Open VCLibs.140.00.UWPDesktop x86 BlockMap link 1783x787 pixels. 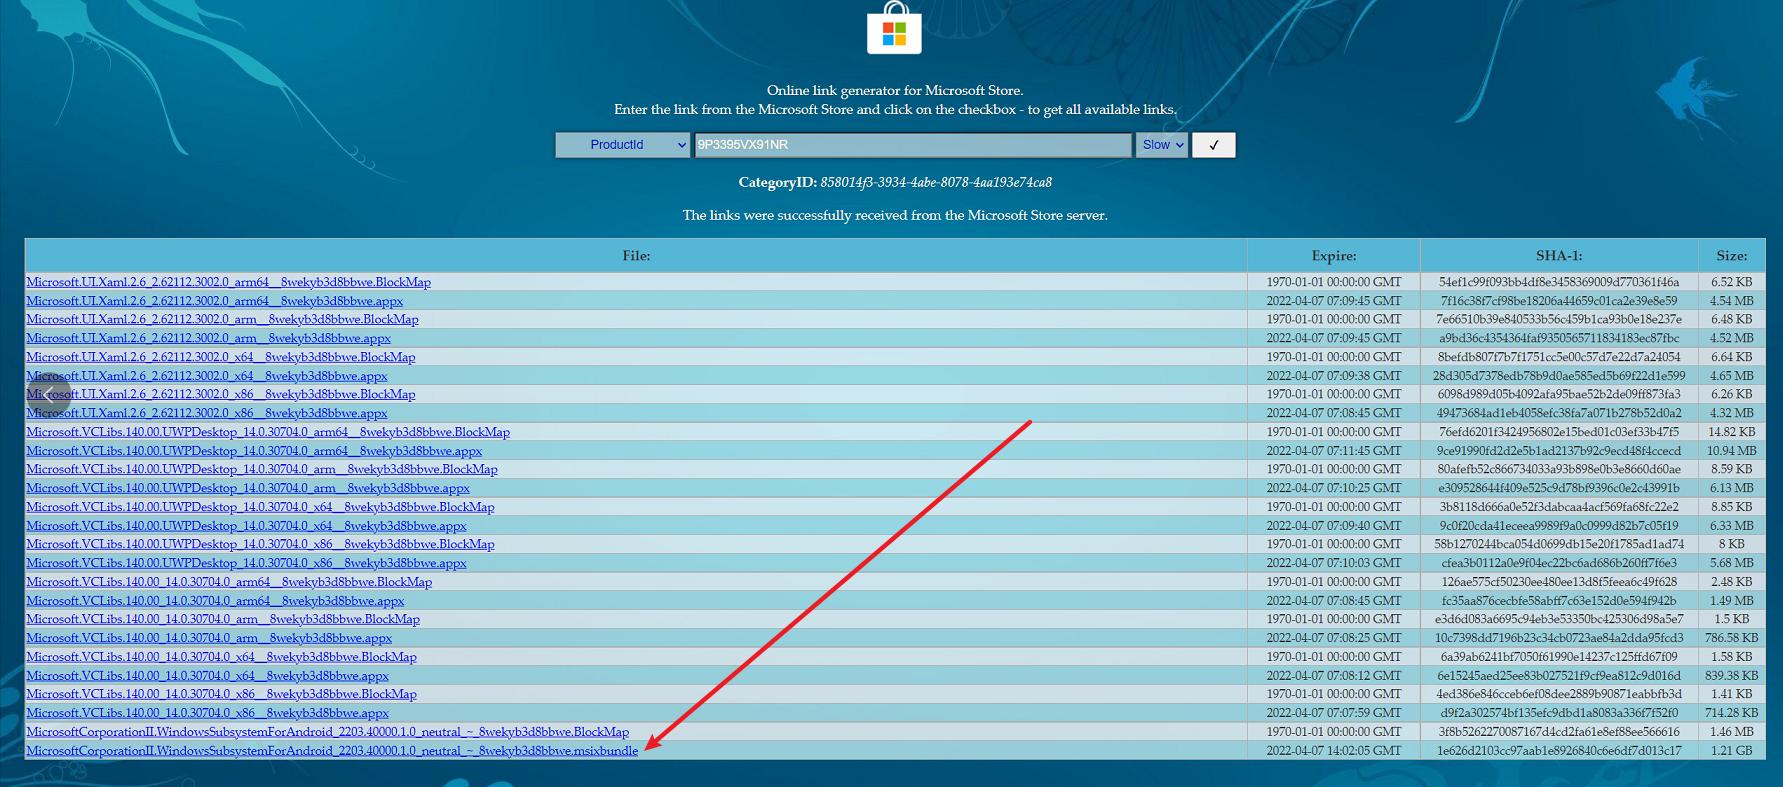click(x=260, y=545)
